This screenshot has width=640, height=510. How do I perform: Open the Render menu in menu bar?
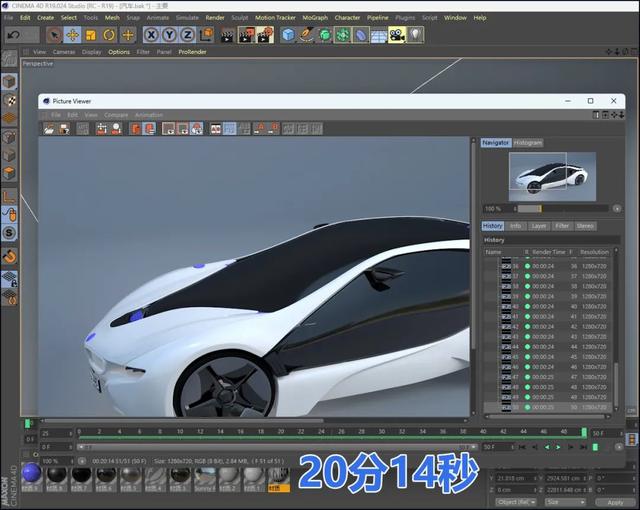215,18
